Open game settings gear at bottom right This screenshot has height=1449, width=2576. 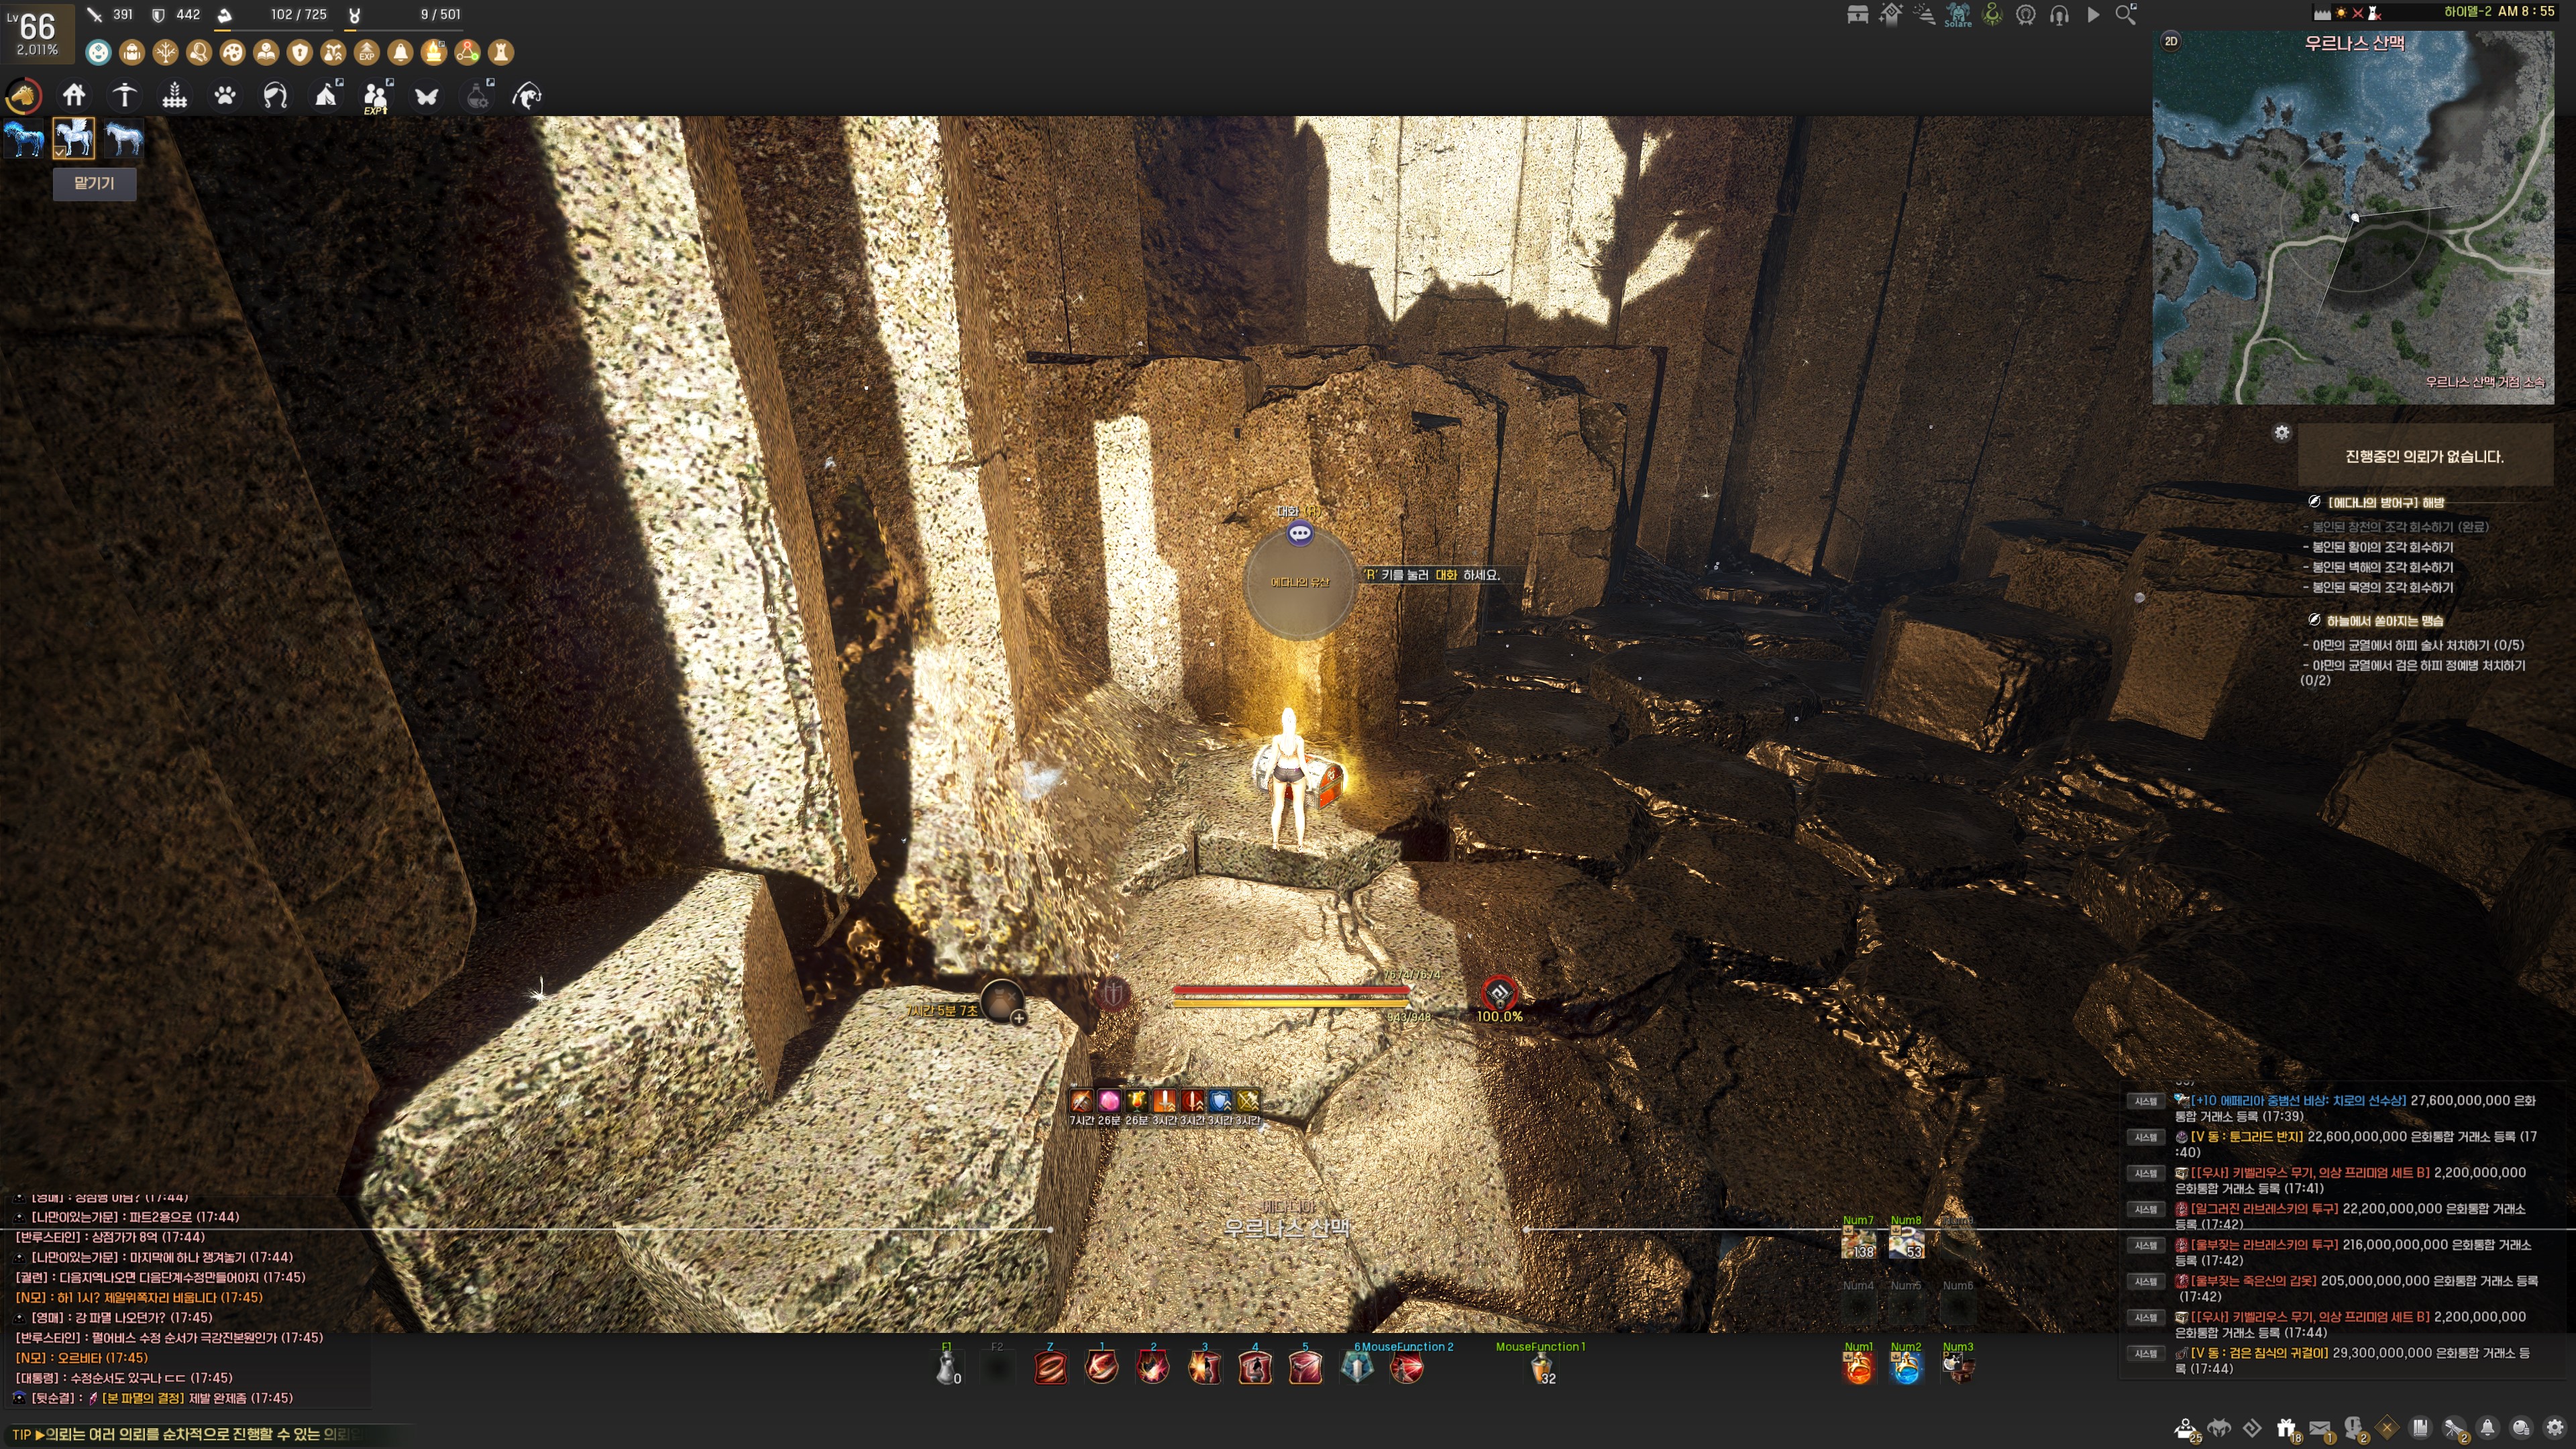(2554, 1427)
